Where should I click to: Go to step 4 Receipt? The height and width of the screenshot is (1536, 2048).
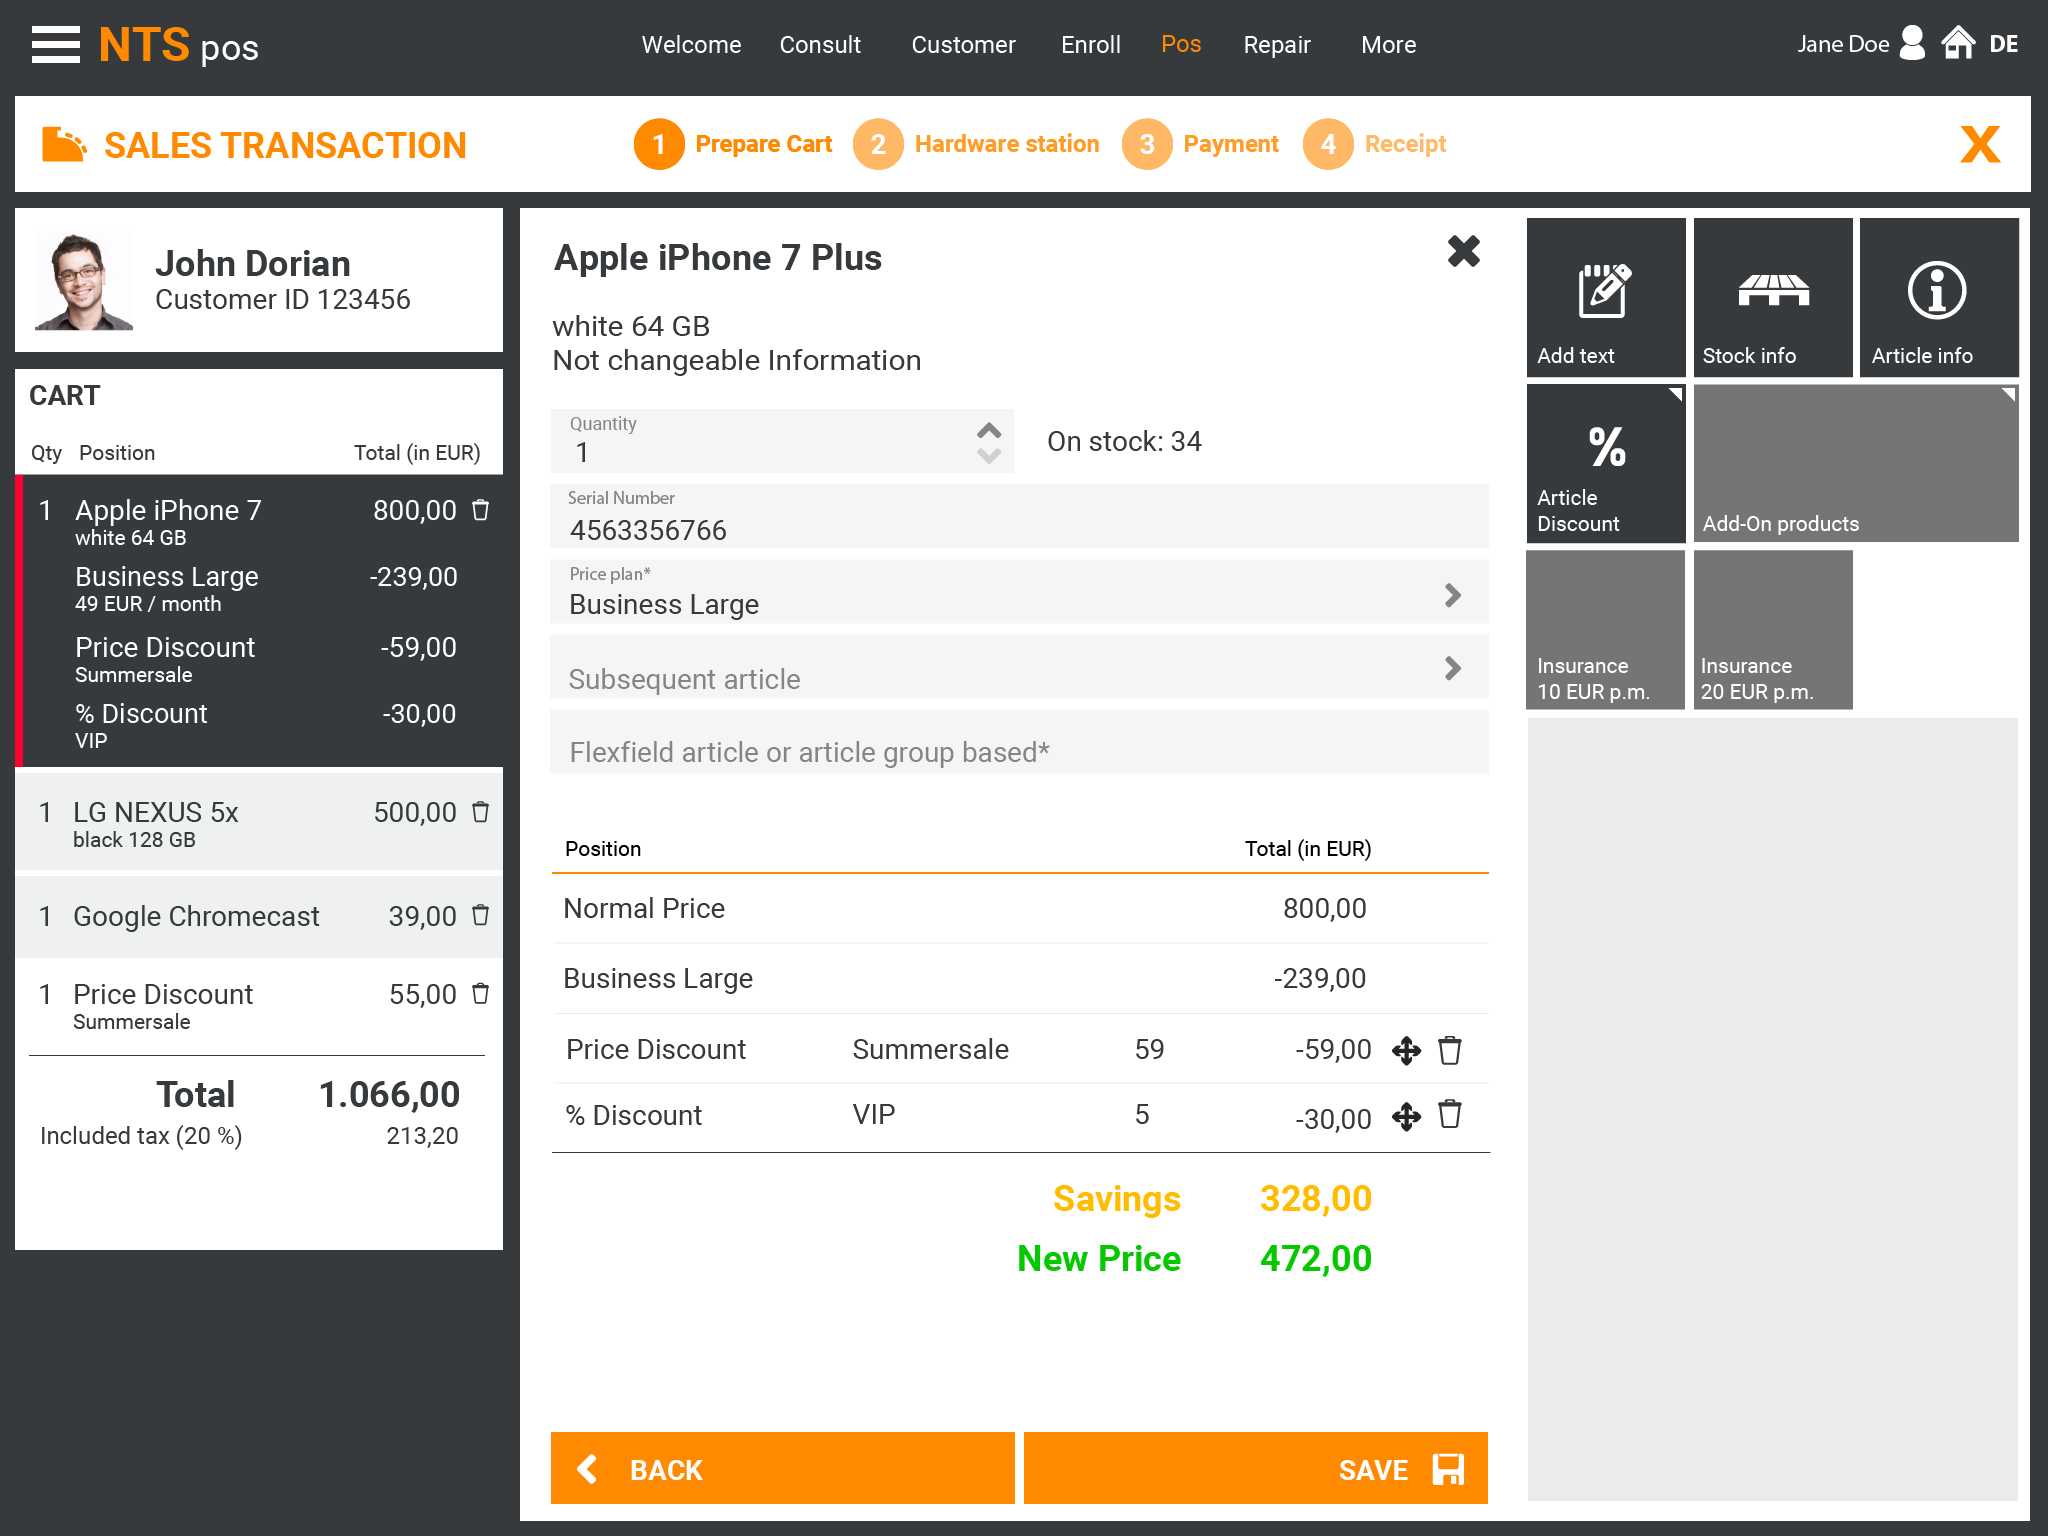[x=1375, y=144]
